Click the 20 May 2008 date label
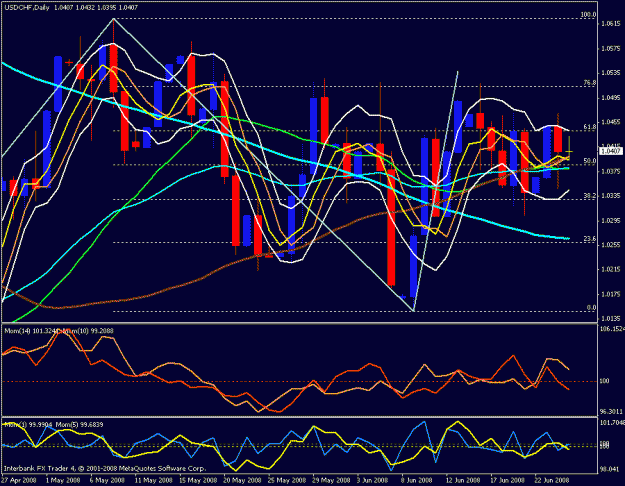The height and width of the screenshot is (486, 625). pyautogui.click(x=241, y=480)
